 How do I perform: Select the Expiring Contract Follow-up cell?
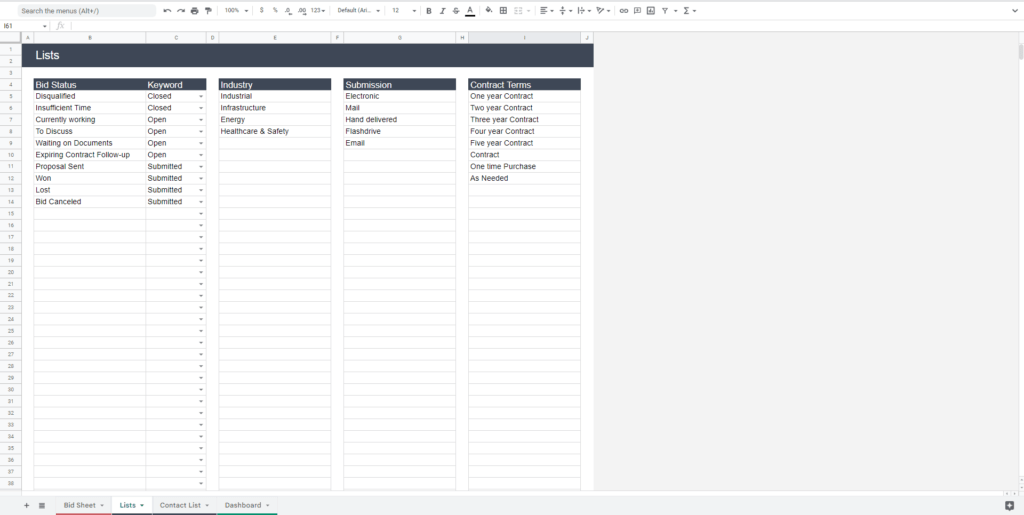89,155
